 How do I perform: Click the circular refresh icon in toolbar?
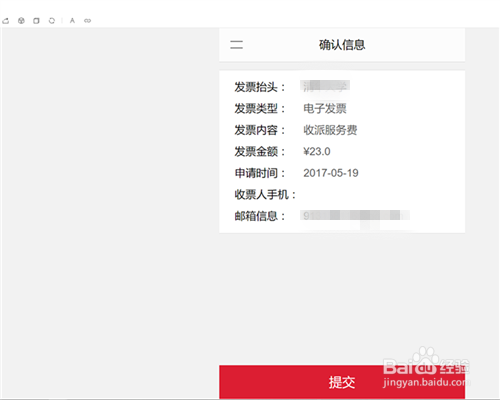coord(52,21)
